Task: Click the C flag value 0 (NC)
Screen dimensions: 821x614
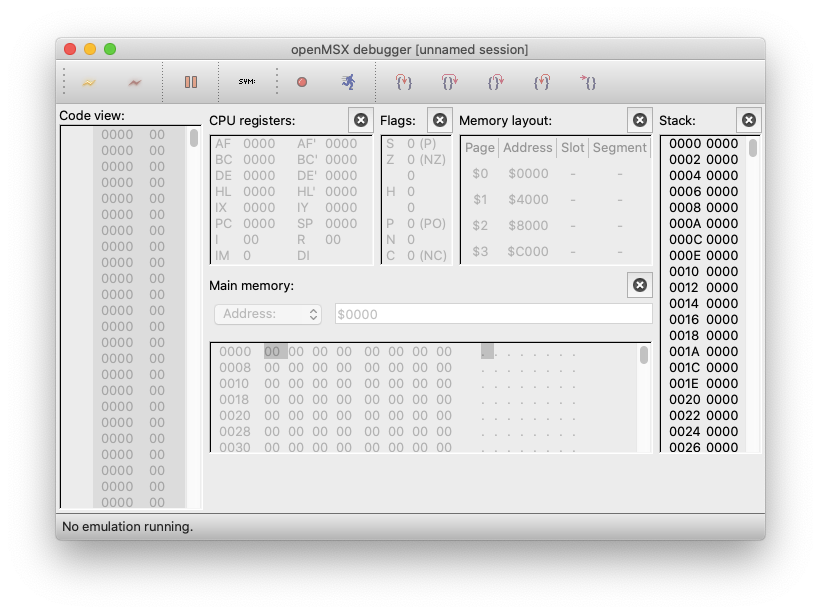Action: tap(427, 255)
